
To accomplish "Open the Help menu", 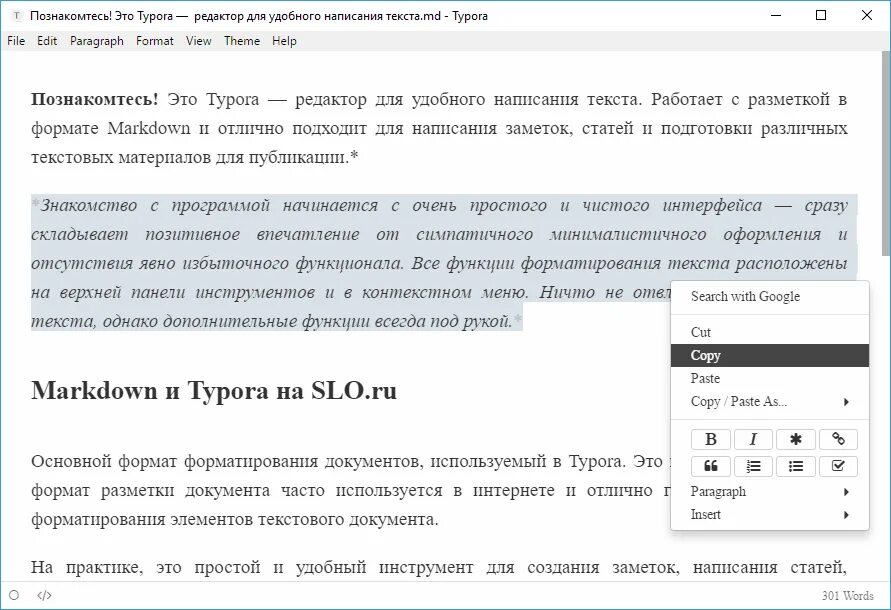I will tap(284, 41).
